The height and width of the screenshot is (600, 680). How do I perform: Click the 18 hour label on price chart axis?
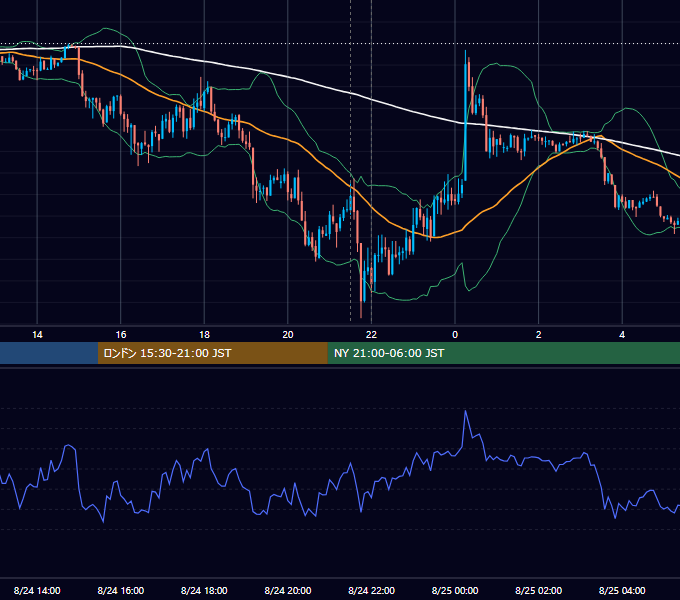point(204,335)
